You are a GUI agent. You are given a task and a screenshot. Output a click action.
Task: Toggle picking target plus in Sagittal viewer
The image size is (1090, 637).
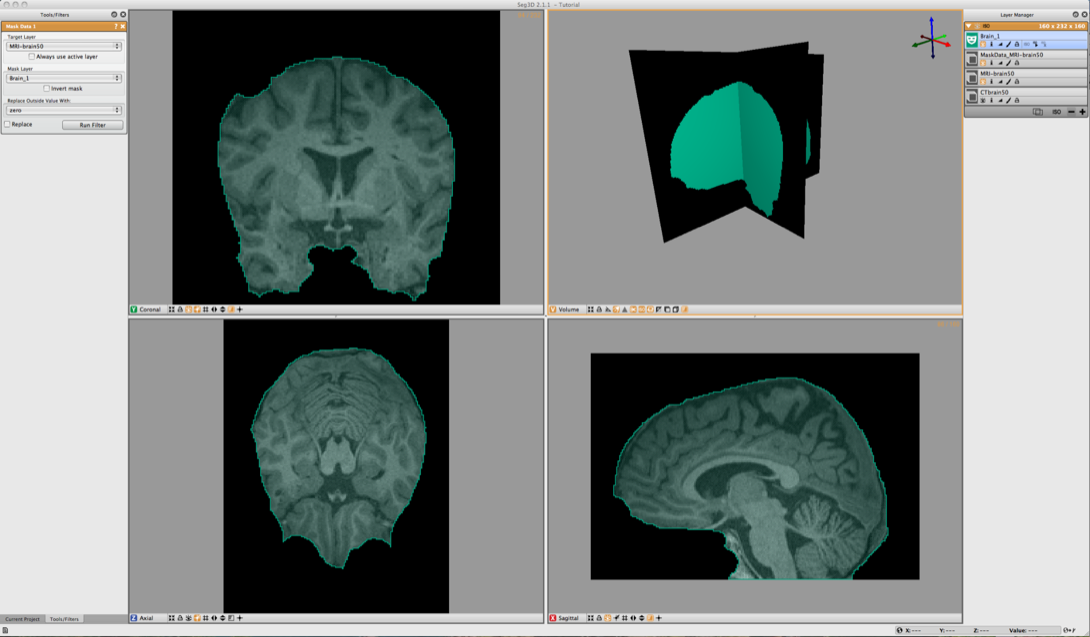(658, 618)
